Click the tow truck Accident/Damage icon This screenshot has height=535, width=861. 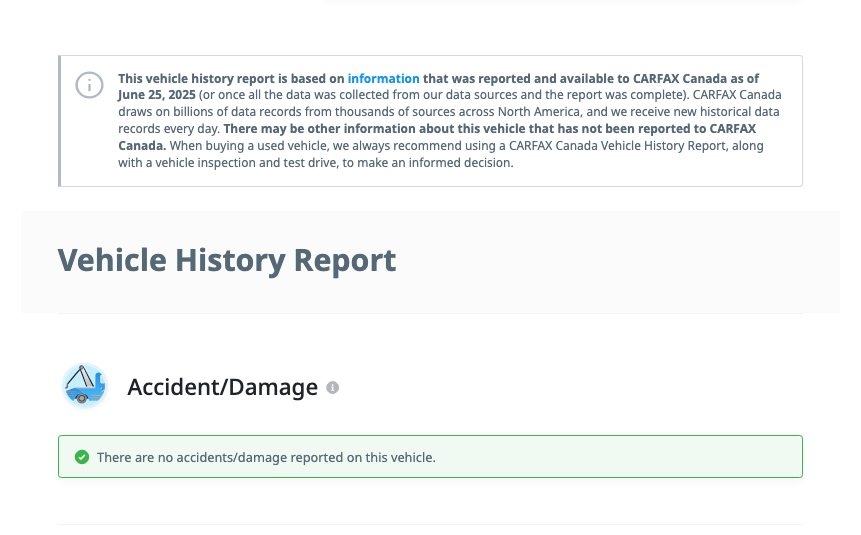[x=84, y=386]
